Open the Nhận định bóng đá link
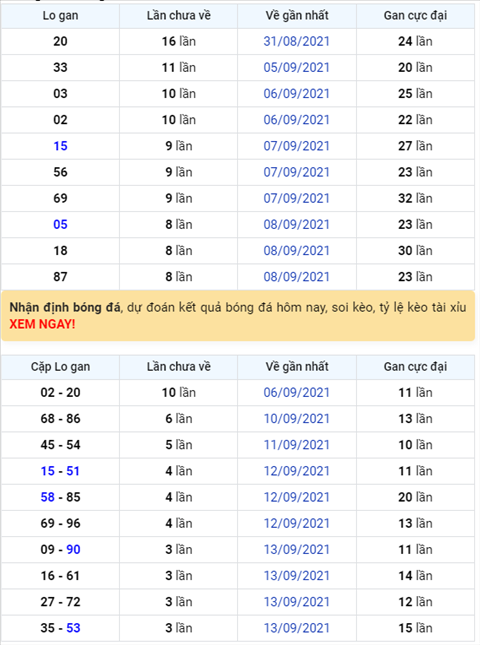480x645 pixels. [x=65, y=307]
